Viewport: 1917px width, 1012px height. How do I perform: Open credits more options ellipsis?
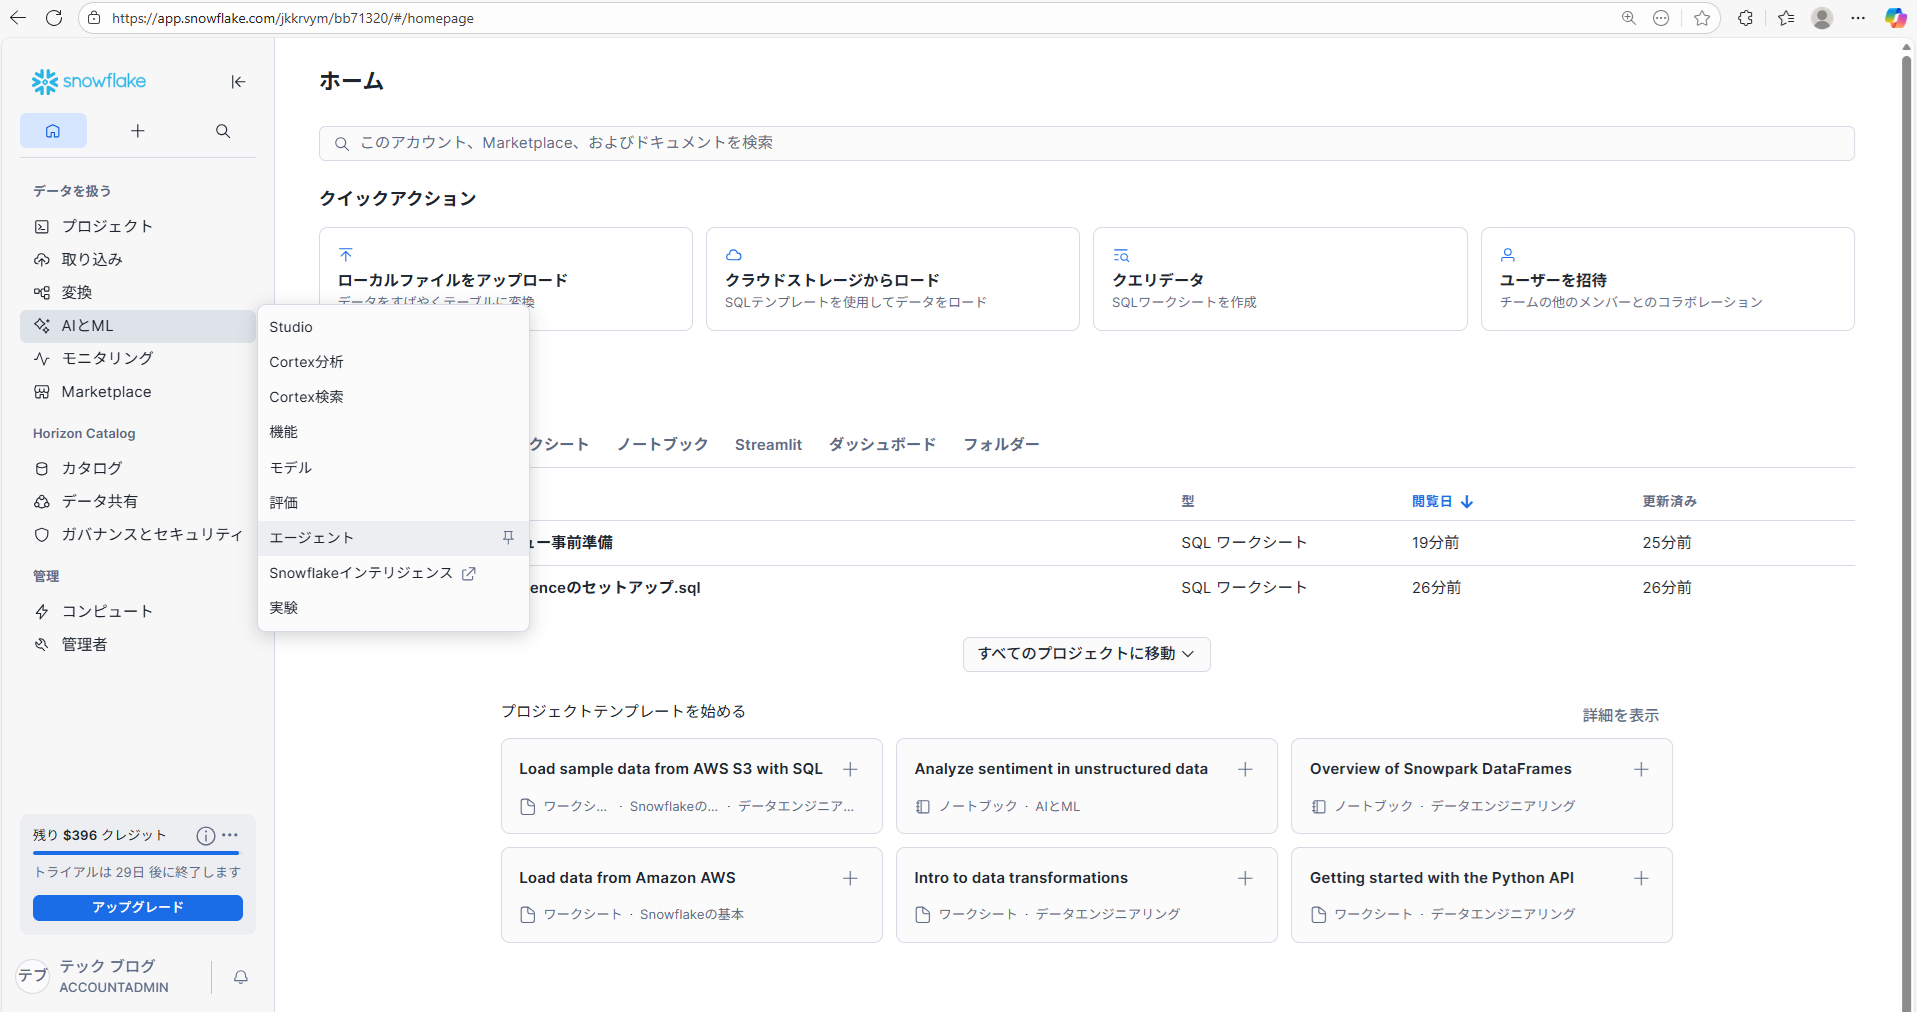point(230,835)
